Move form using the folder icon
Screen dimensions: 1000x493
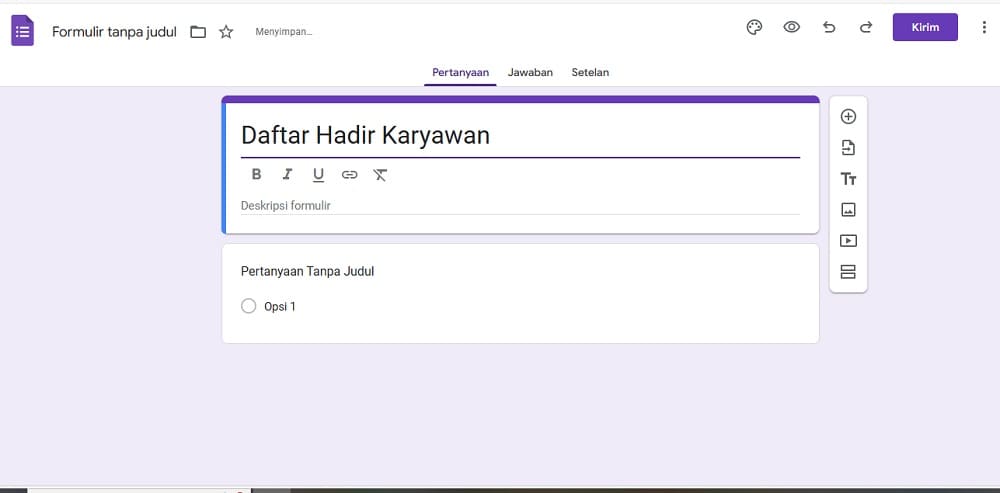click(198, 32)
